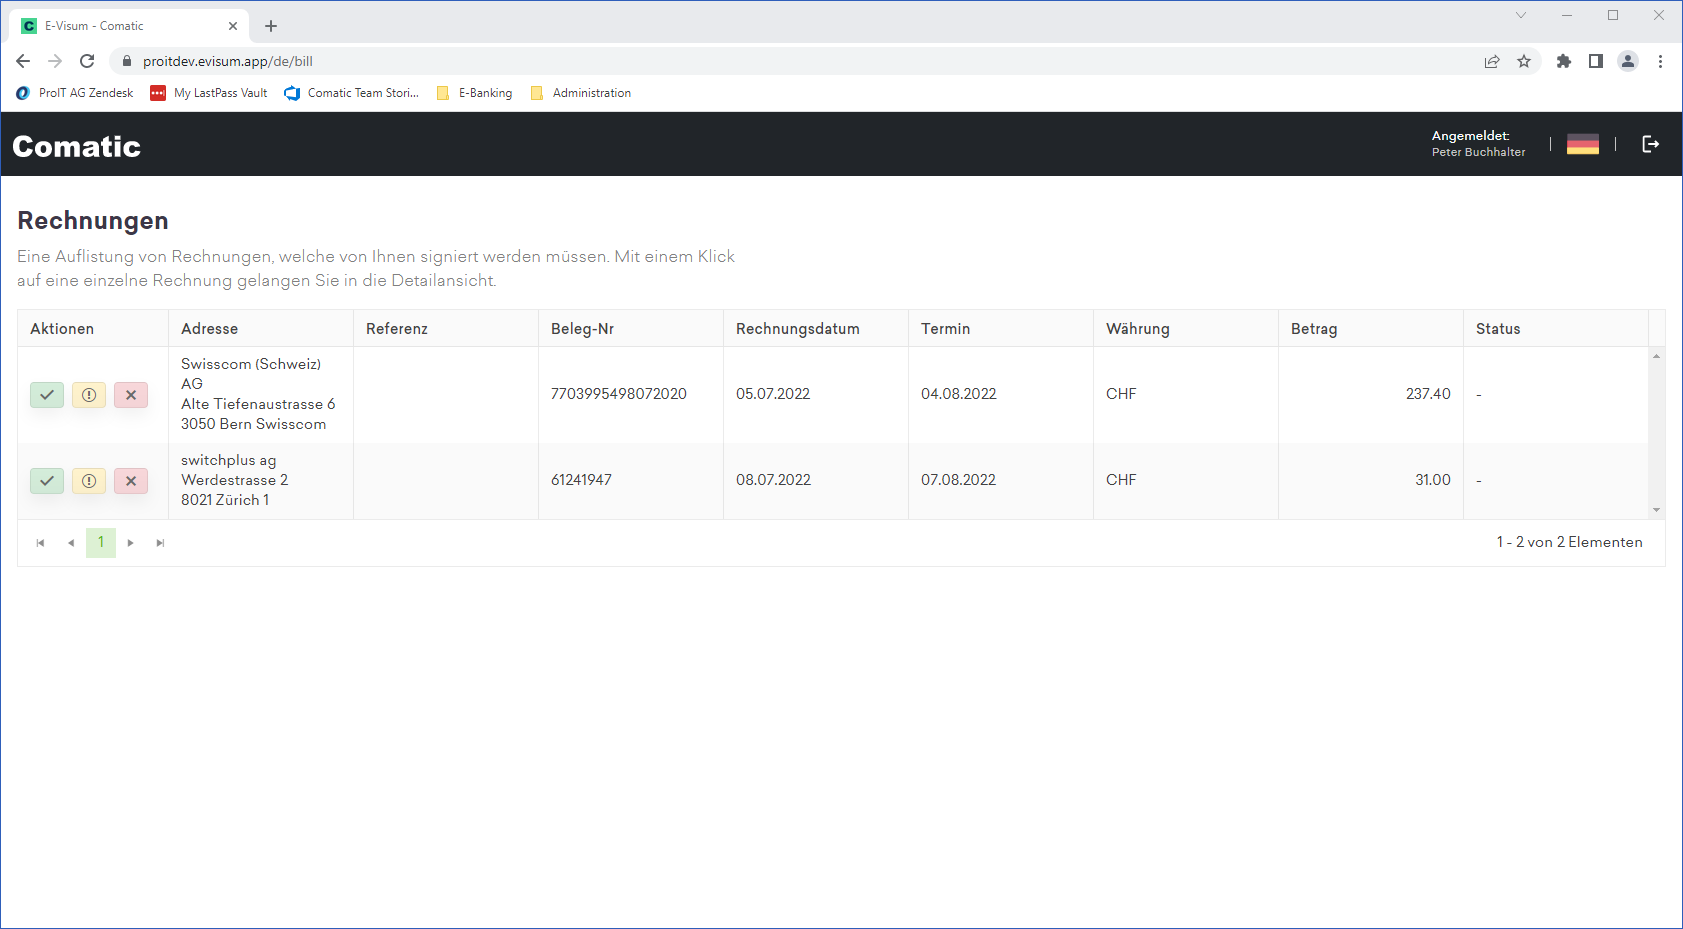
Task: Select page 1 in the pager
Action: 101,543
